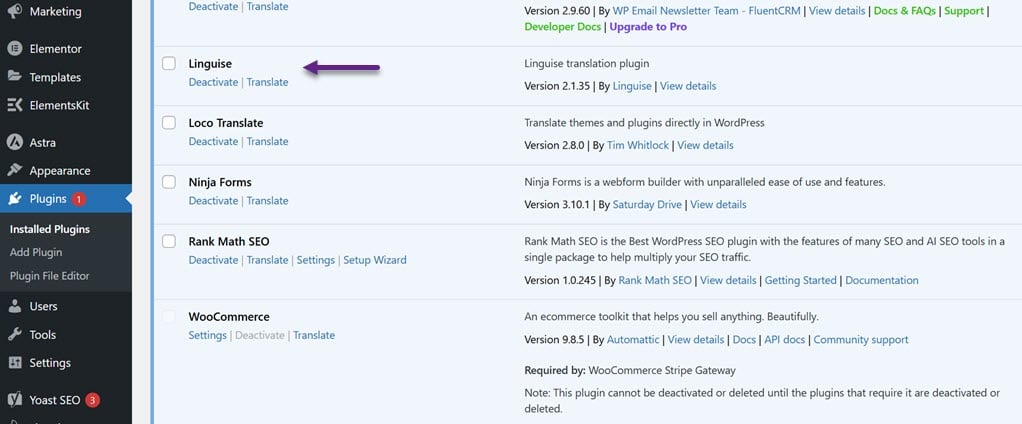Click FluentCRM Upgrade to Pro link
Screen dimensions: 1022x424
[648, 27]
